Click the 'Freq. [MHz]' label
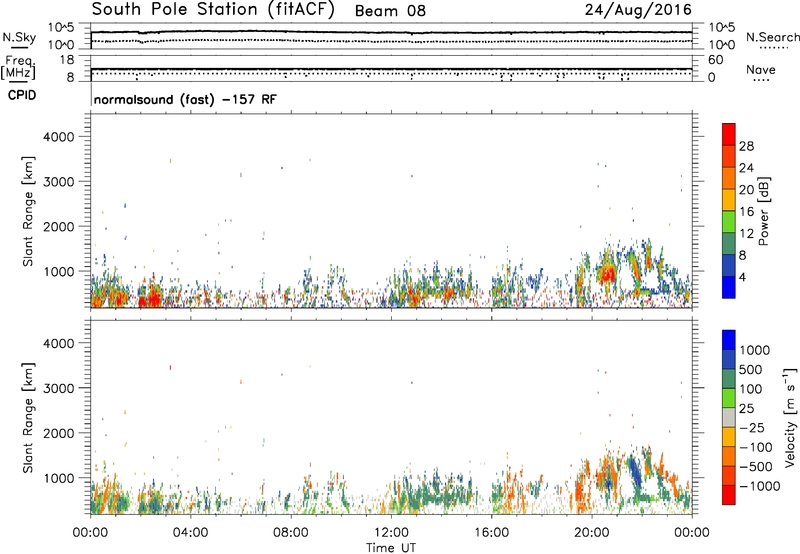The image size is (800, 554). 19,68
